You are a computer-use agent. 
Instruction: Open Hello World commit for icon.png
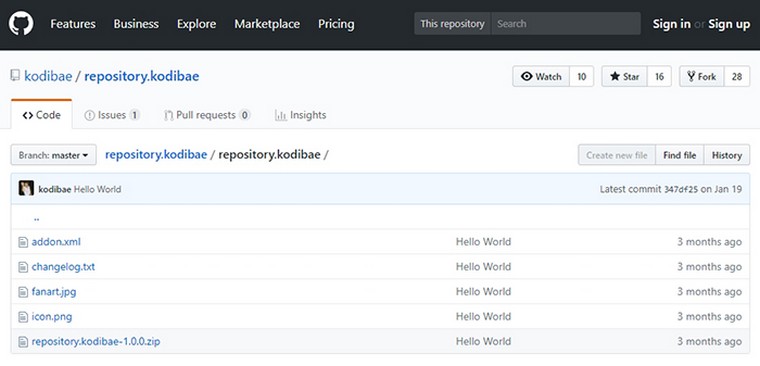click(483, 317)
